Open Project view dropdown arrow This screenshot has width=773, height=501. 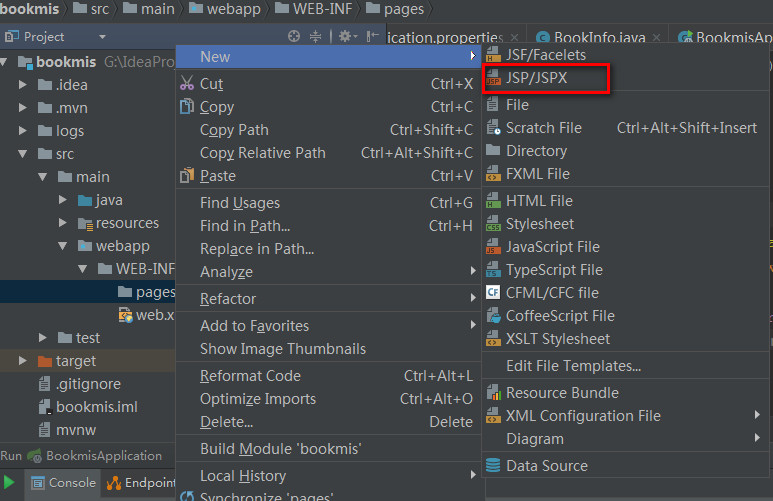(x=102, y=37)
